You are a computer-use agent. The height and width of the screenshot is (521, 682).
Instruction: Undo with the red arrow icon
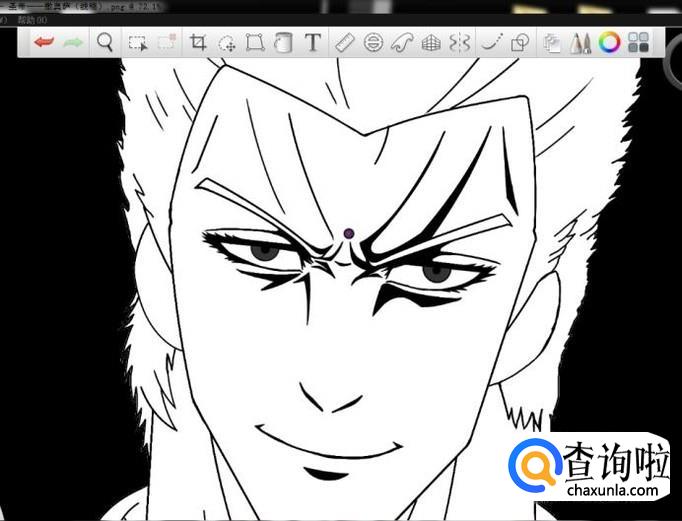point(44,42)
